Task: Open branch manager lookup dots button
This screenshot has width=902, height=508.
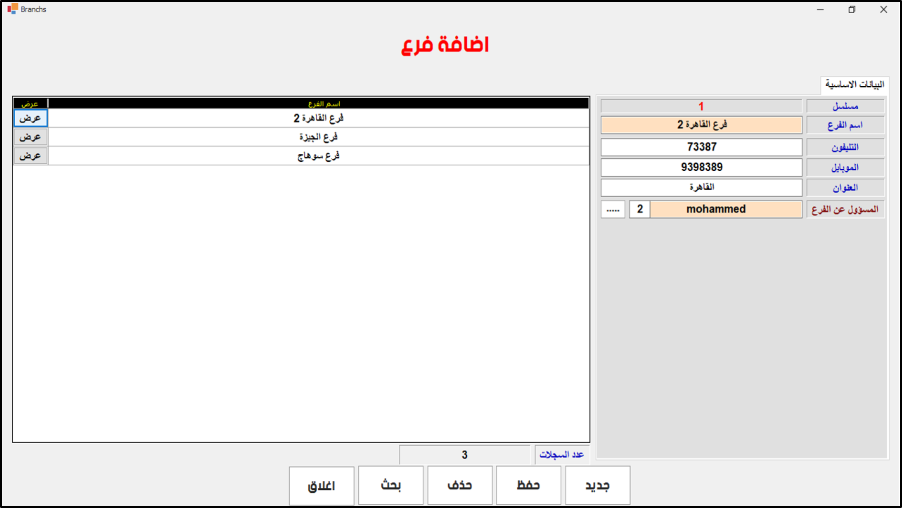Action: point(613,210)
